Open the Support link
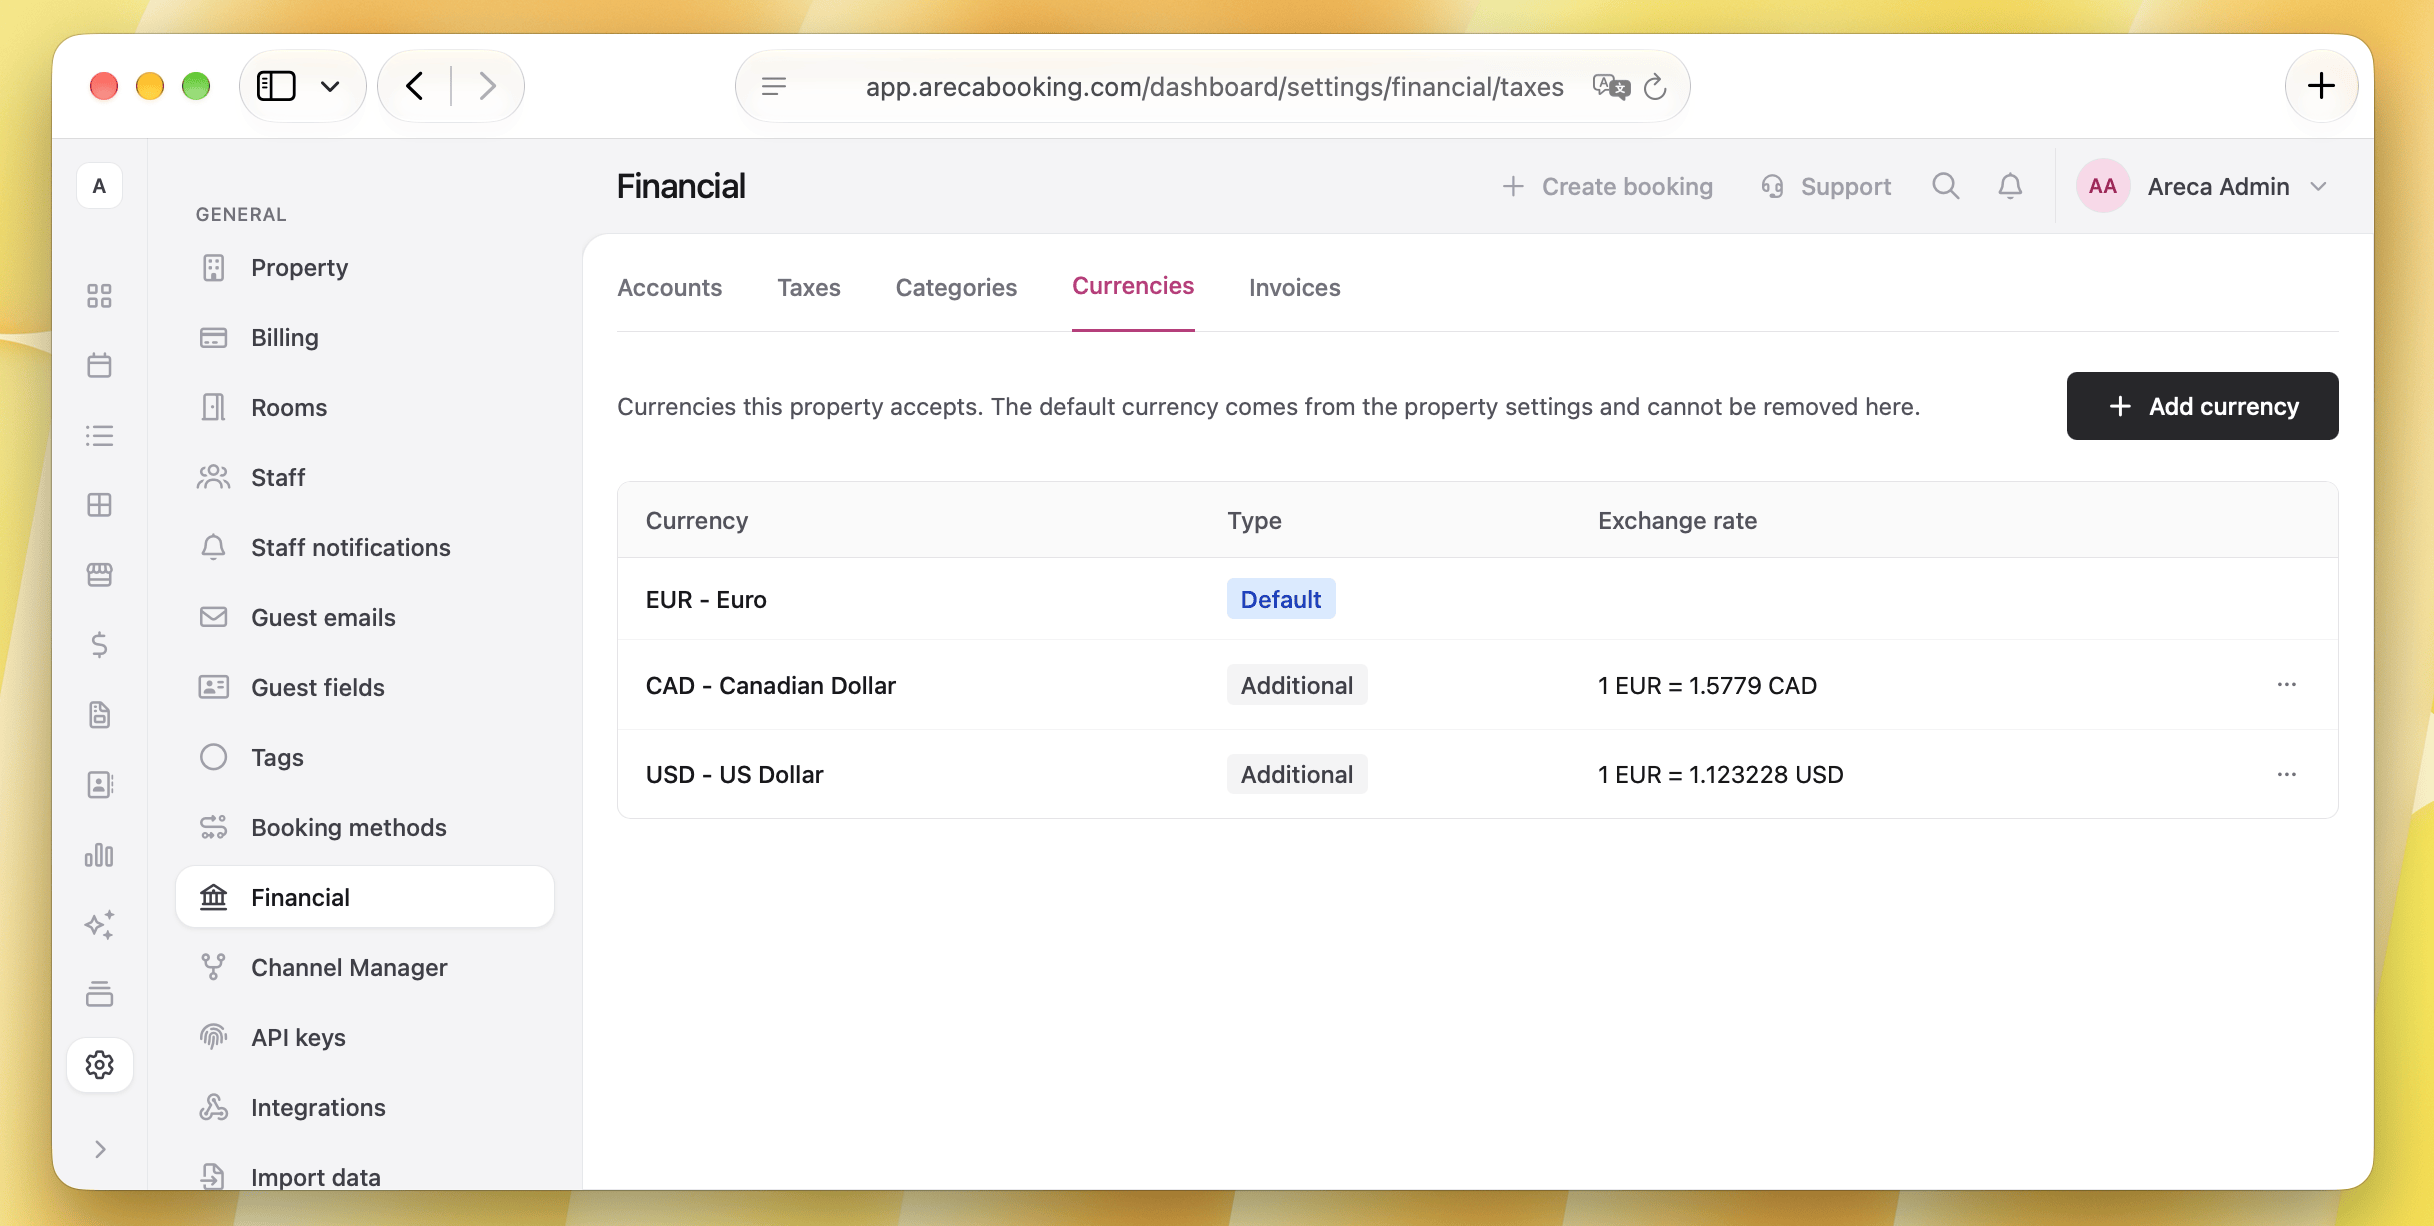 tap(1825, 186)
